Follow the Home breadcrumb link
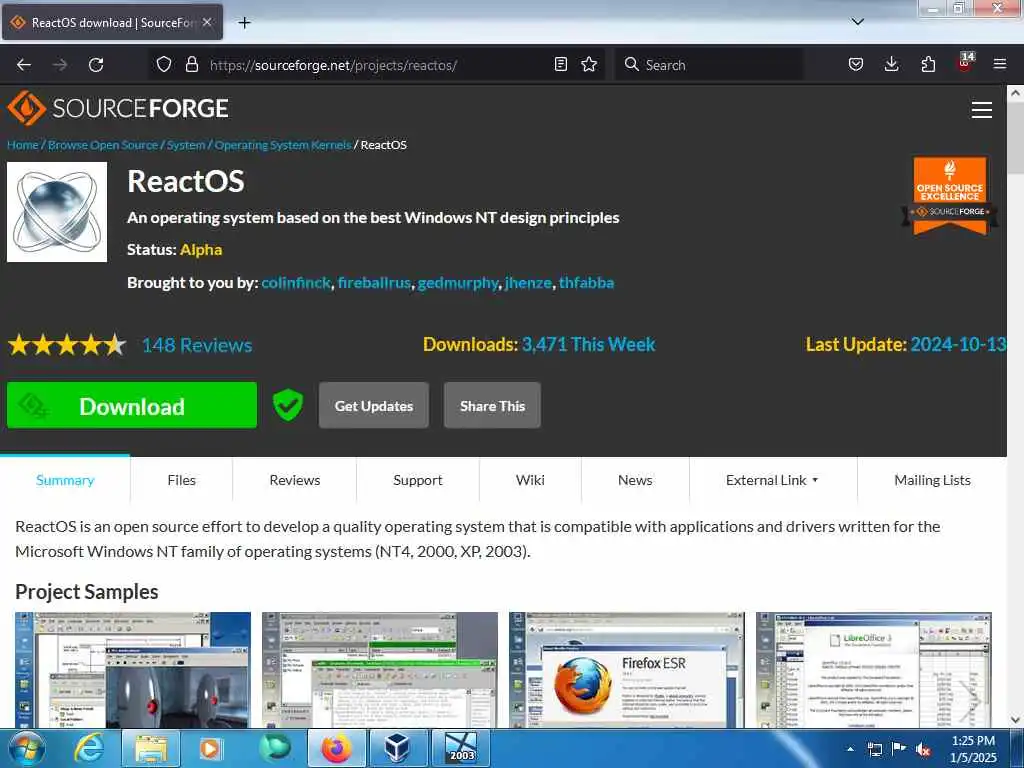 pos(23,145)
